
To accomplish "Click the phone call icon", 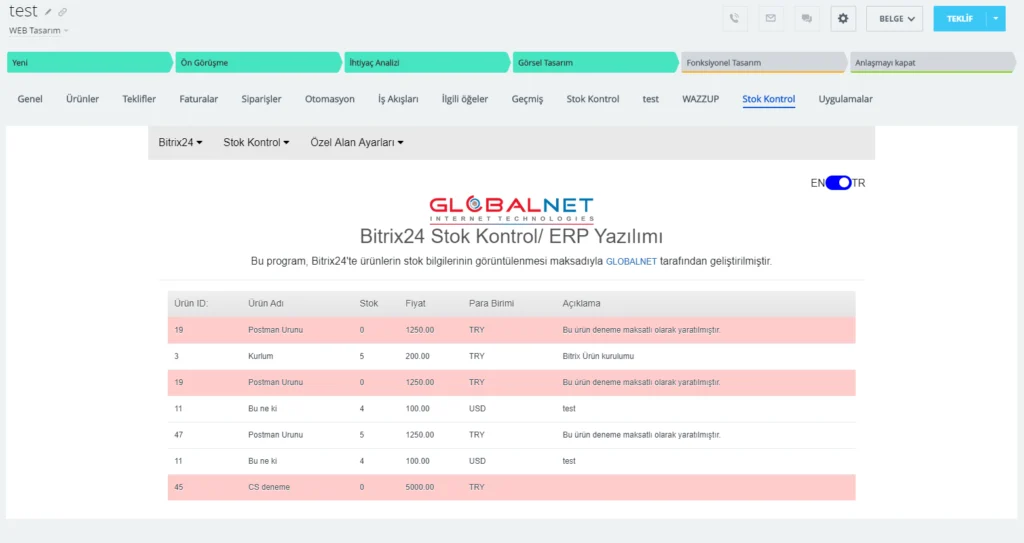I will (x=735, y=18).
